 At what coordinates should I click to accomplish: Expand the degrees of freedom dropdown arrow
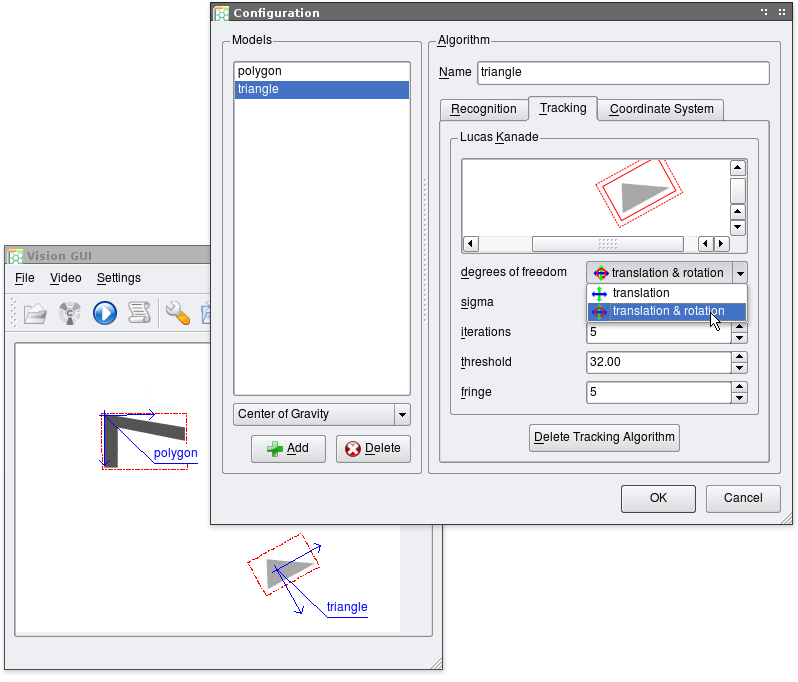(x=740, y=273)
